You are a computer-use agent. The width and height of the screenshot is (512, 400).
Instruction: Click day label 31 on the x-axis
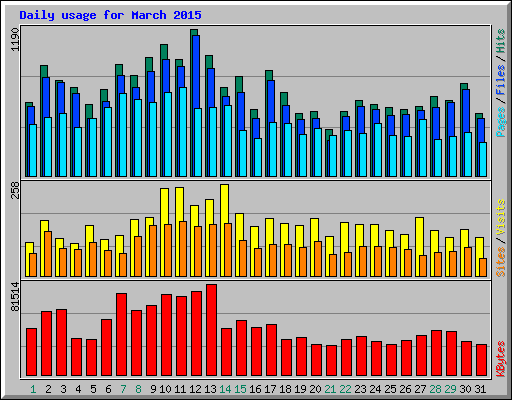480,389
